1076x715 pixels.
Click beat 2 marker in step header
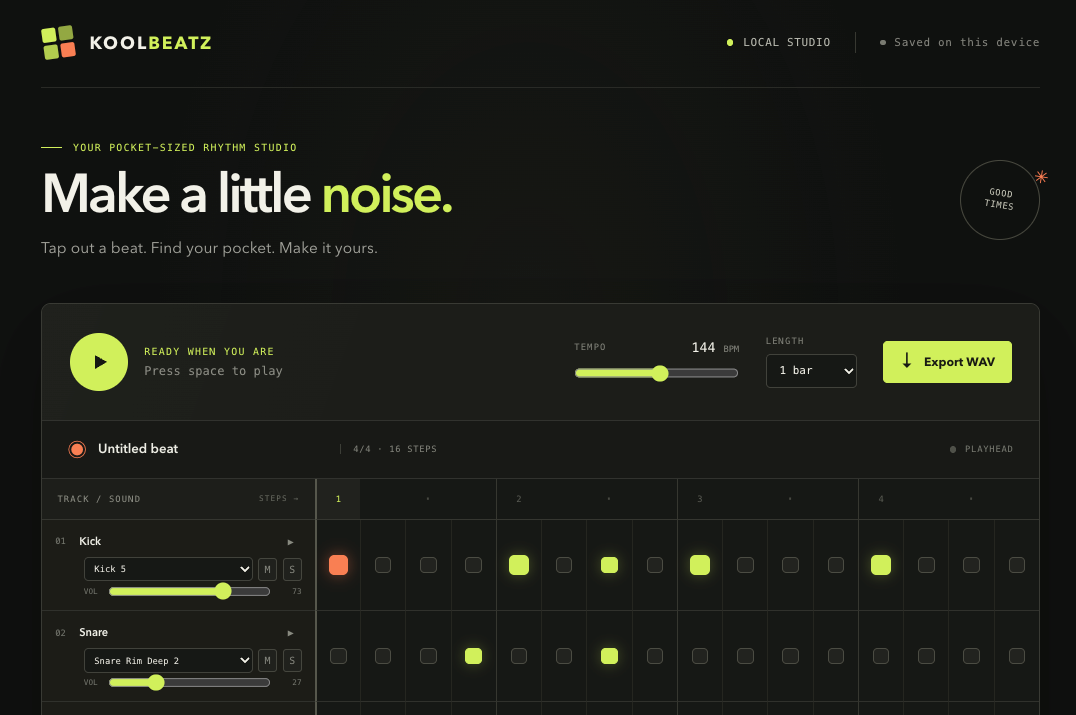pos(519,500)
